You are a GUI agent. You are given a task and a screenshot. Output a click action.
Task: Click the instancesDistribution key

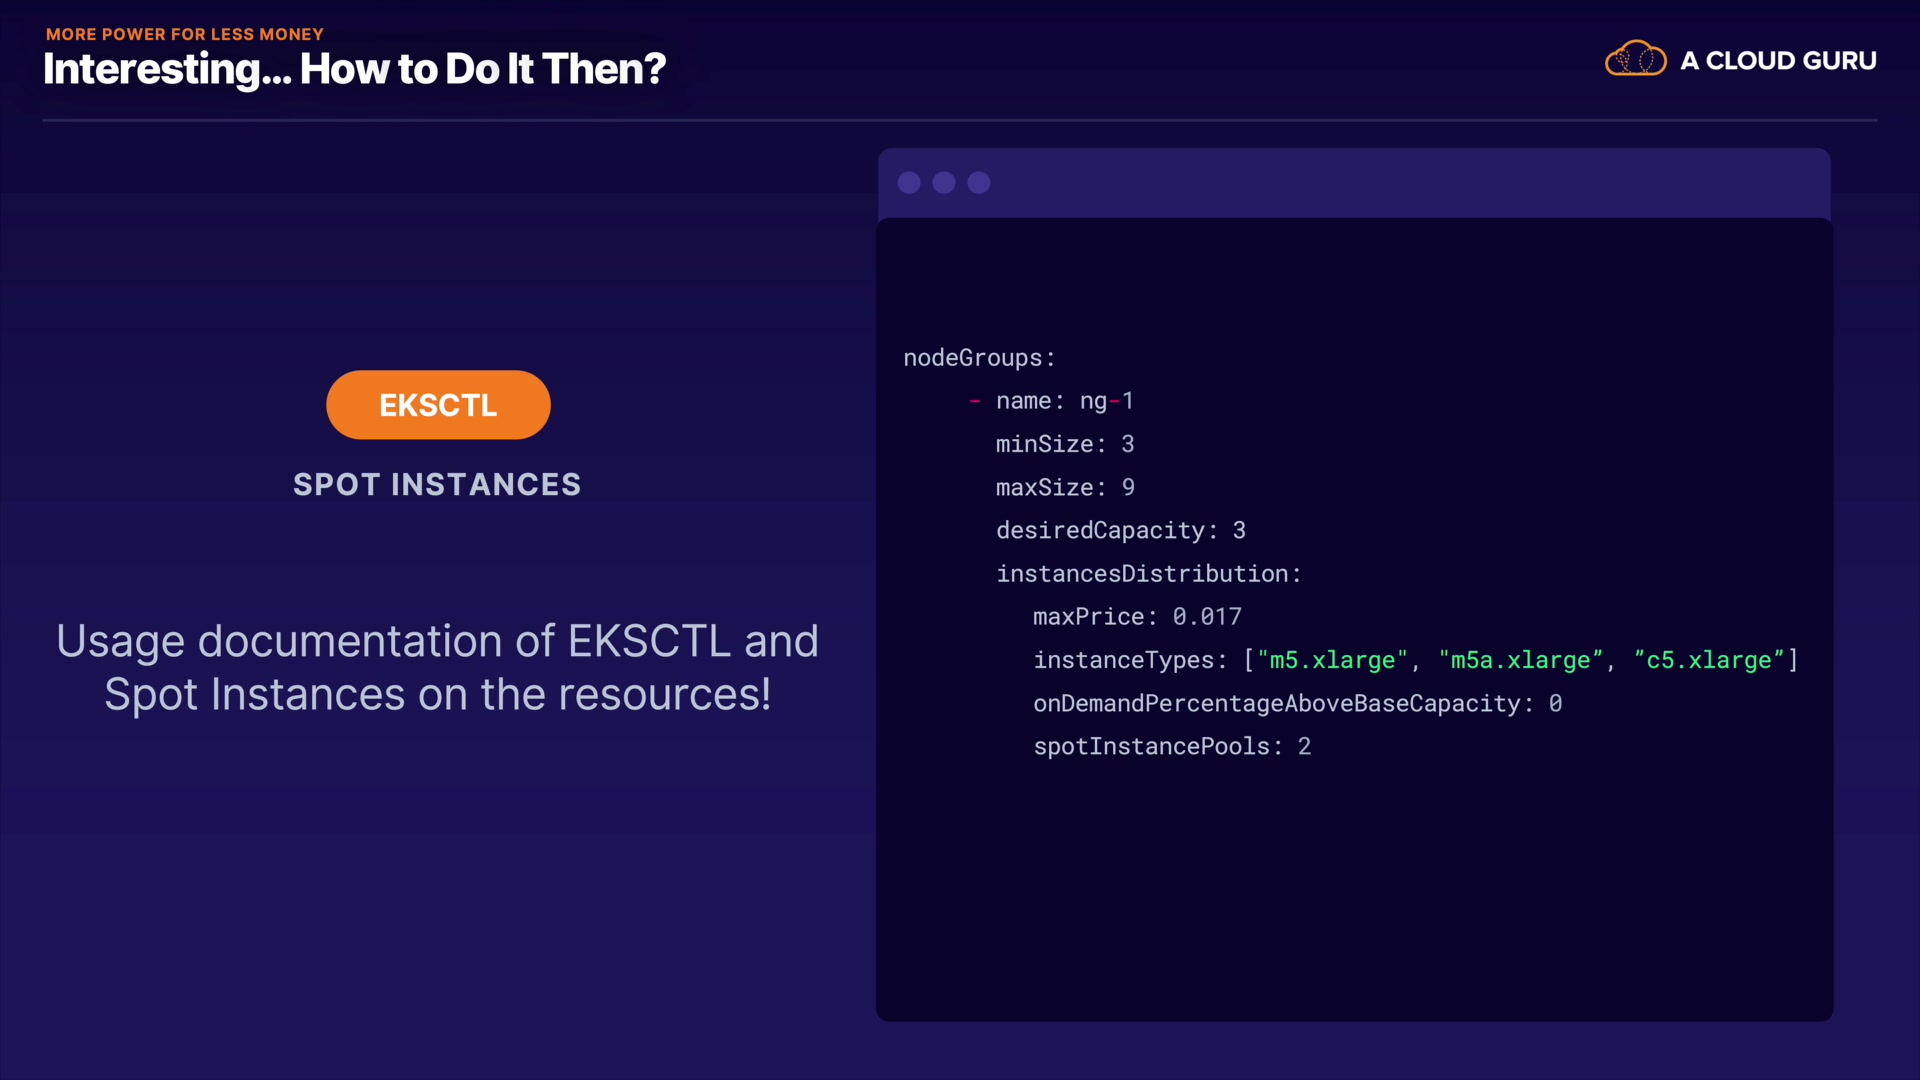pyautogui.click(x=1142, y=574)
